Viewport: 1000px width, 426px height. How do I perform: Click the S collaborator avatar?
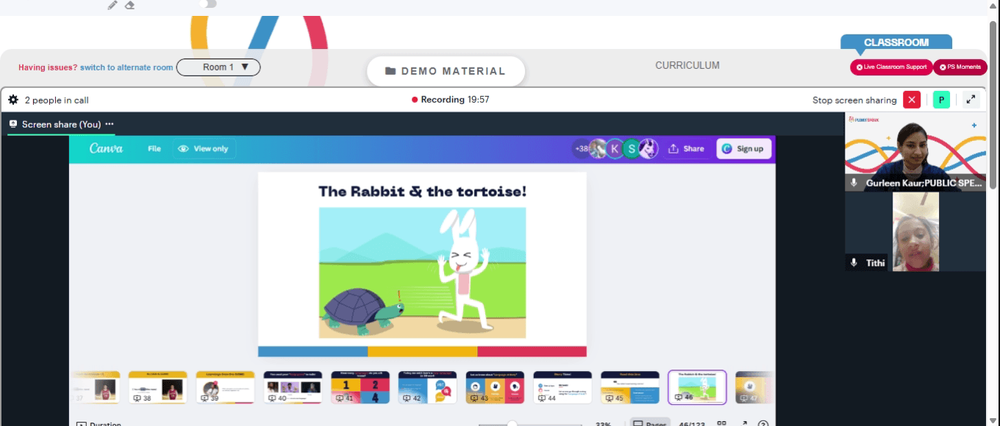click(632, 149)
